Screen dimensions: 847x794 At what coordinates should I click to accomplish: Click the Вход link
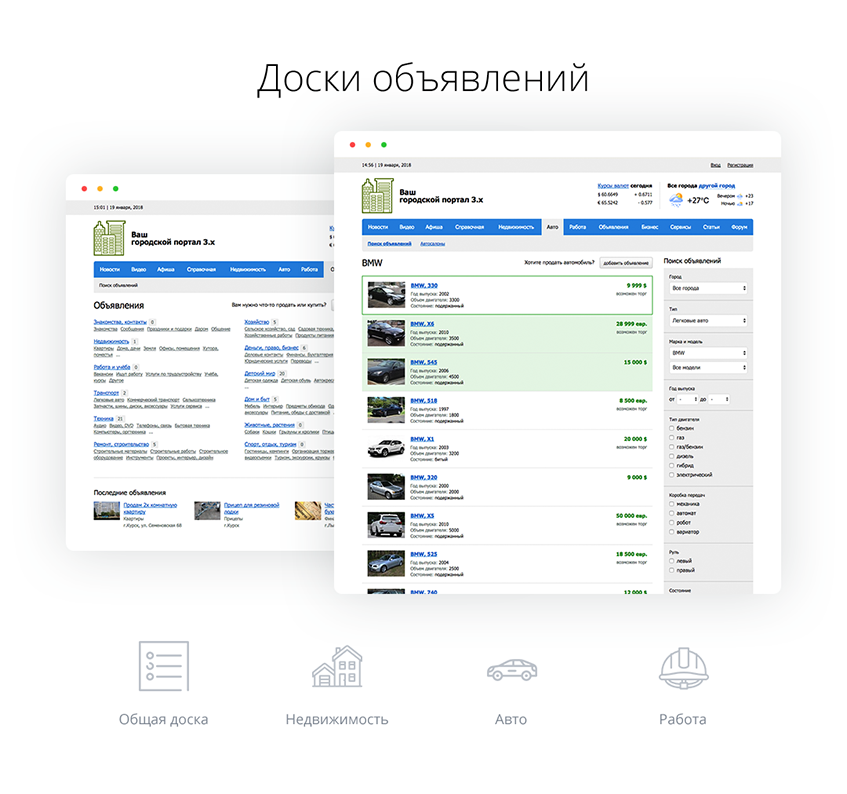[715, 165]
